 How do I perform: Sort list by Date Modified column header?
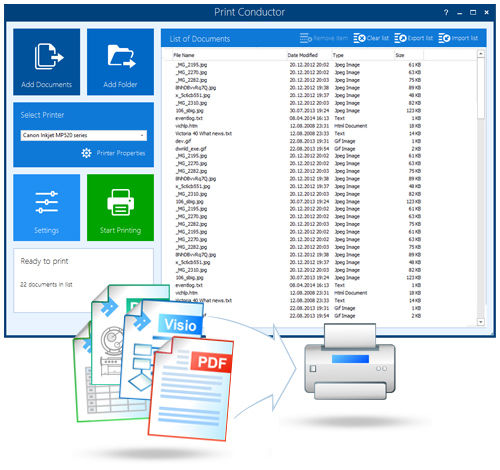(x=303, y=55)
